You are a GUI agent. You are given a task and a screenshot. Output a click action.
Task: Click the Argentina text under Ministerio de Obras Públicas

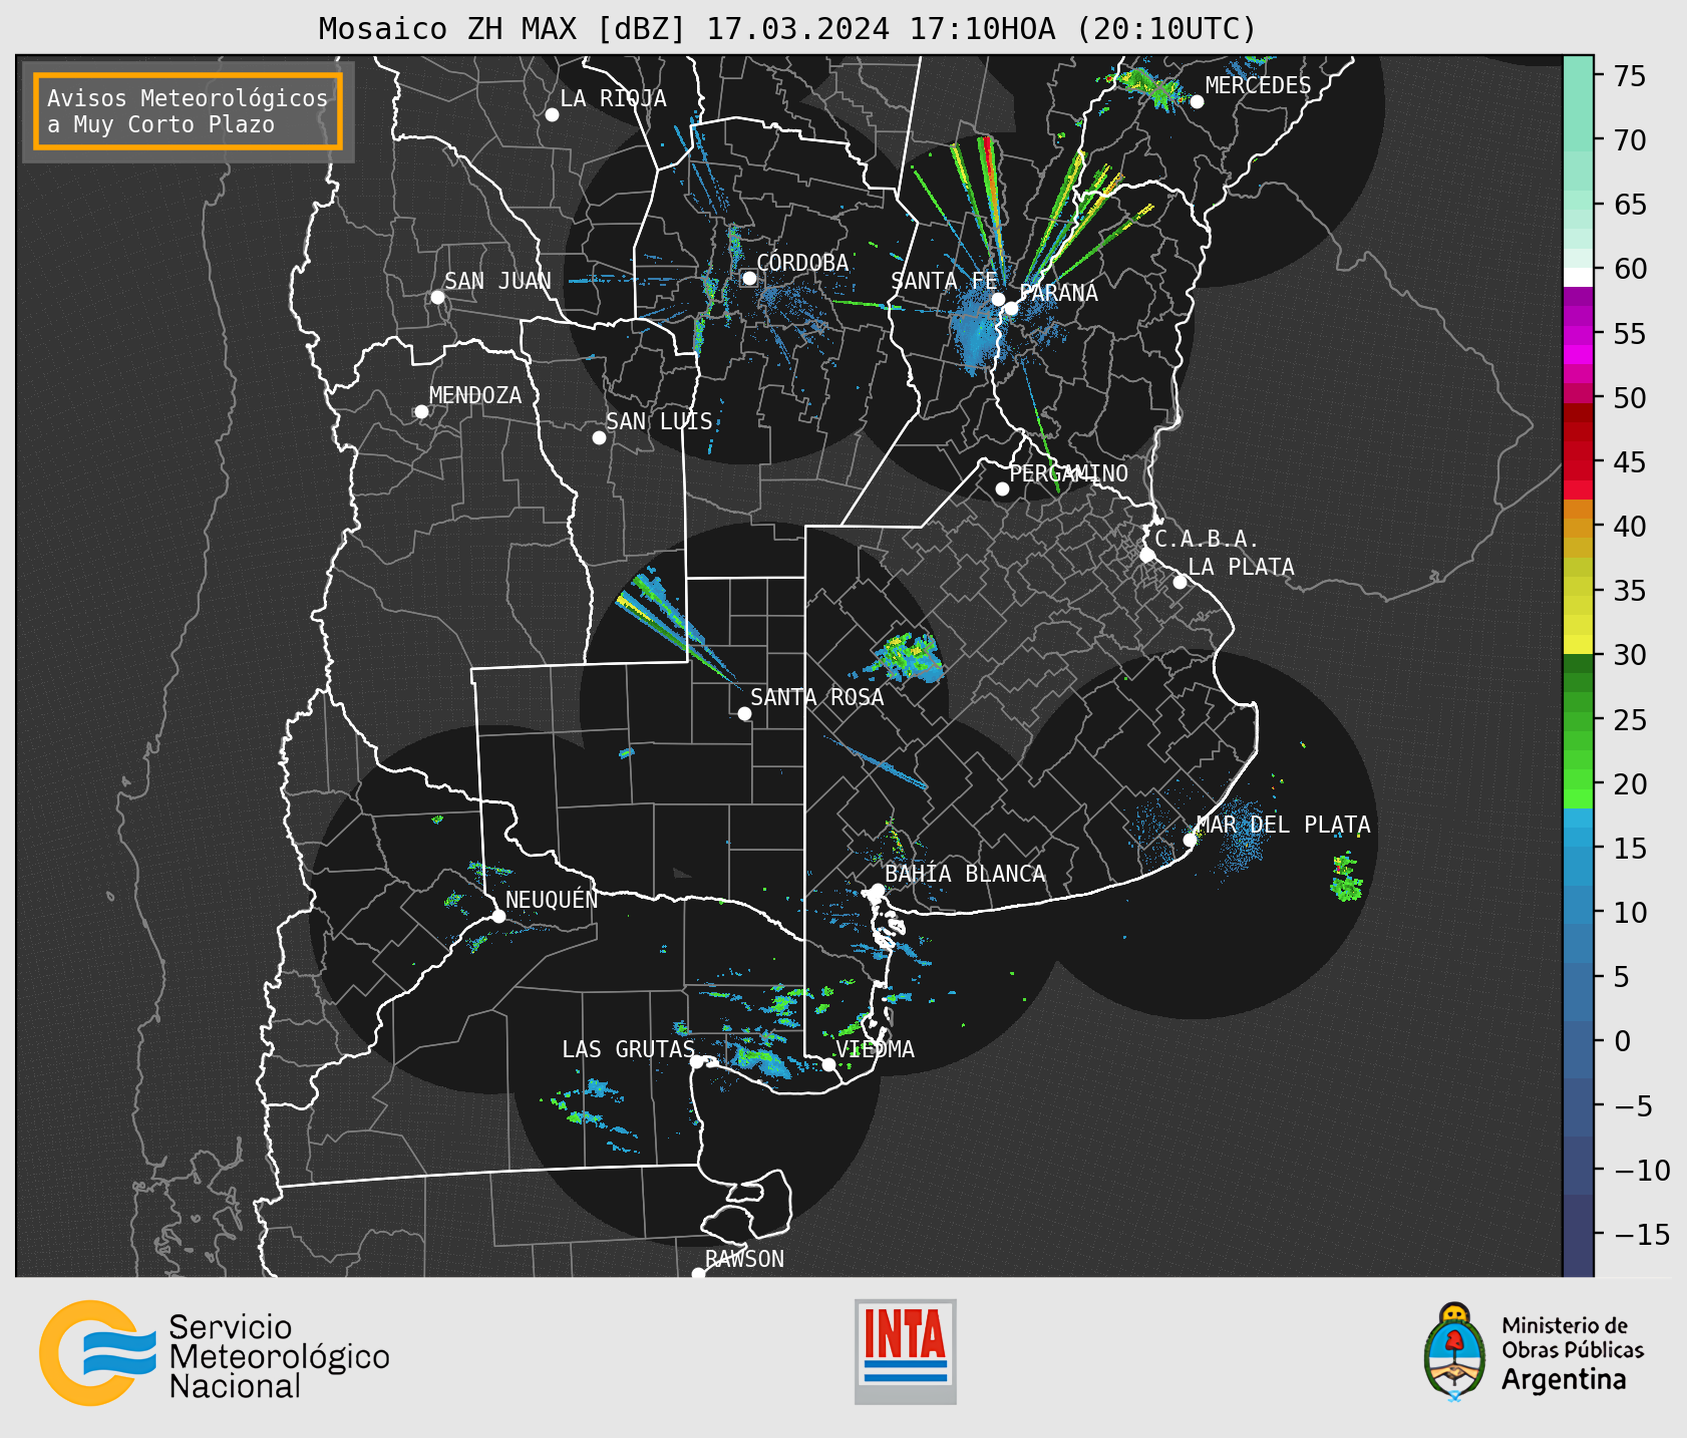pos(1563,1380)
